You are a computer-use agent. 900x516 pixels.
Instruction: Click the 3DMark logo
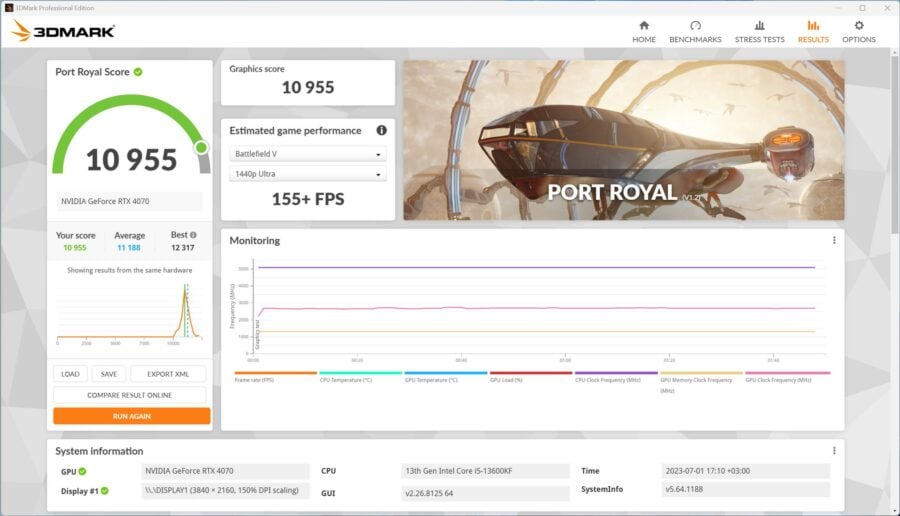63,31
